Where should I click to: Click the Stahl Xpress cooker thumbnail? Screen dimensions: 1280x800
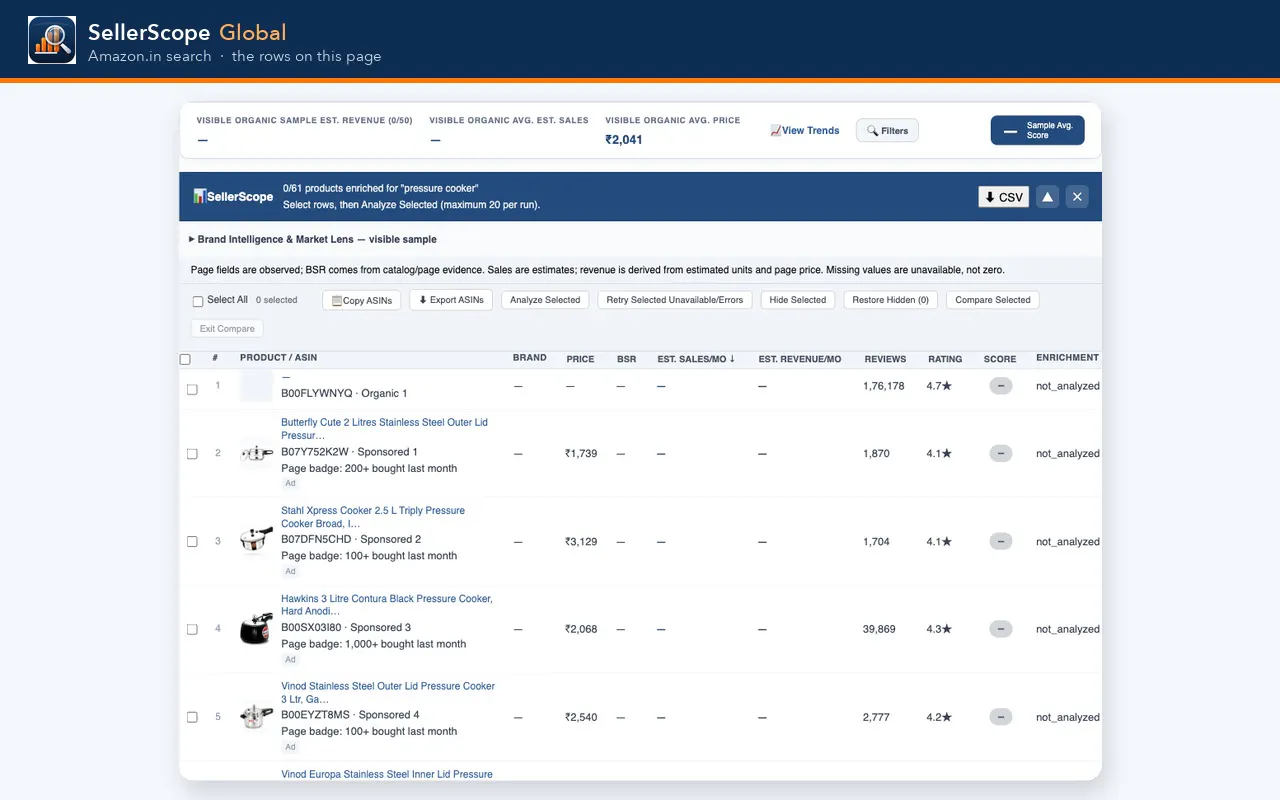(x=257, y=542)
